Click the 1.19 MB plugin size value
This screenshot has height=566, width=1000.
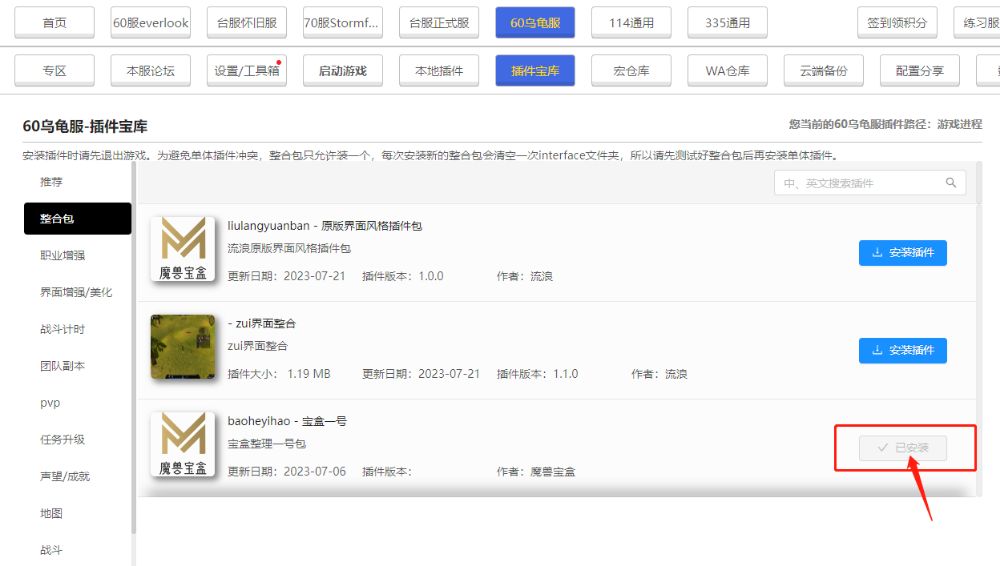click(309, 374)
